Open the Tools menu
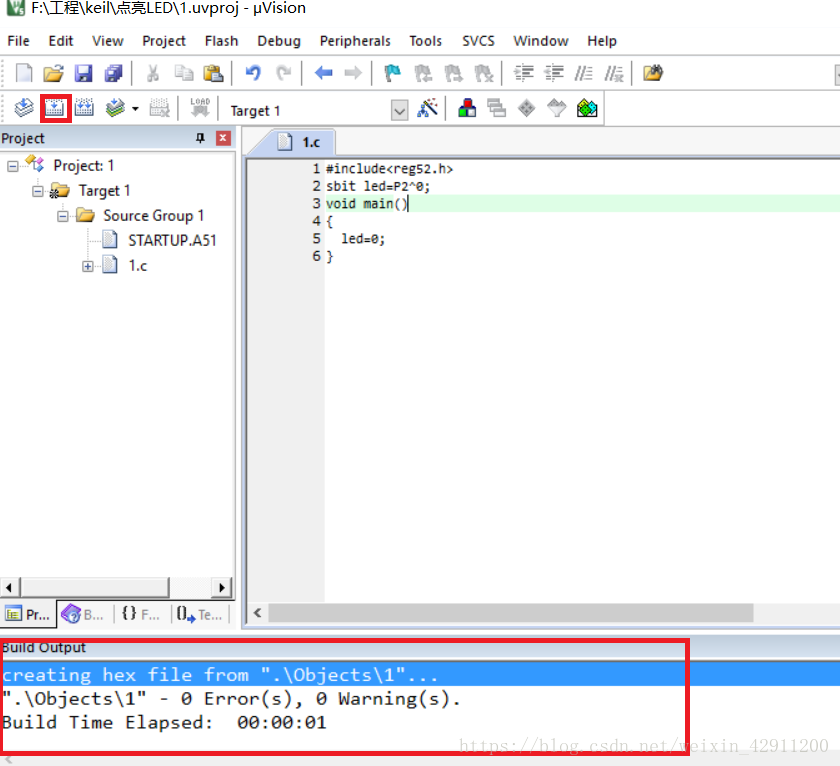840x766 pixels. (x=426, y=41)
